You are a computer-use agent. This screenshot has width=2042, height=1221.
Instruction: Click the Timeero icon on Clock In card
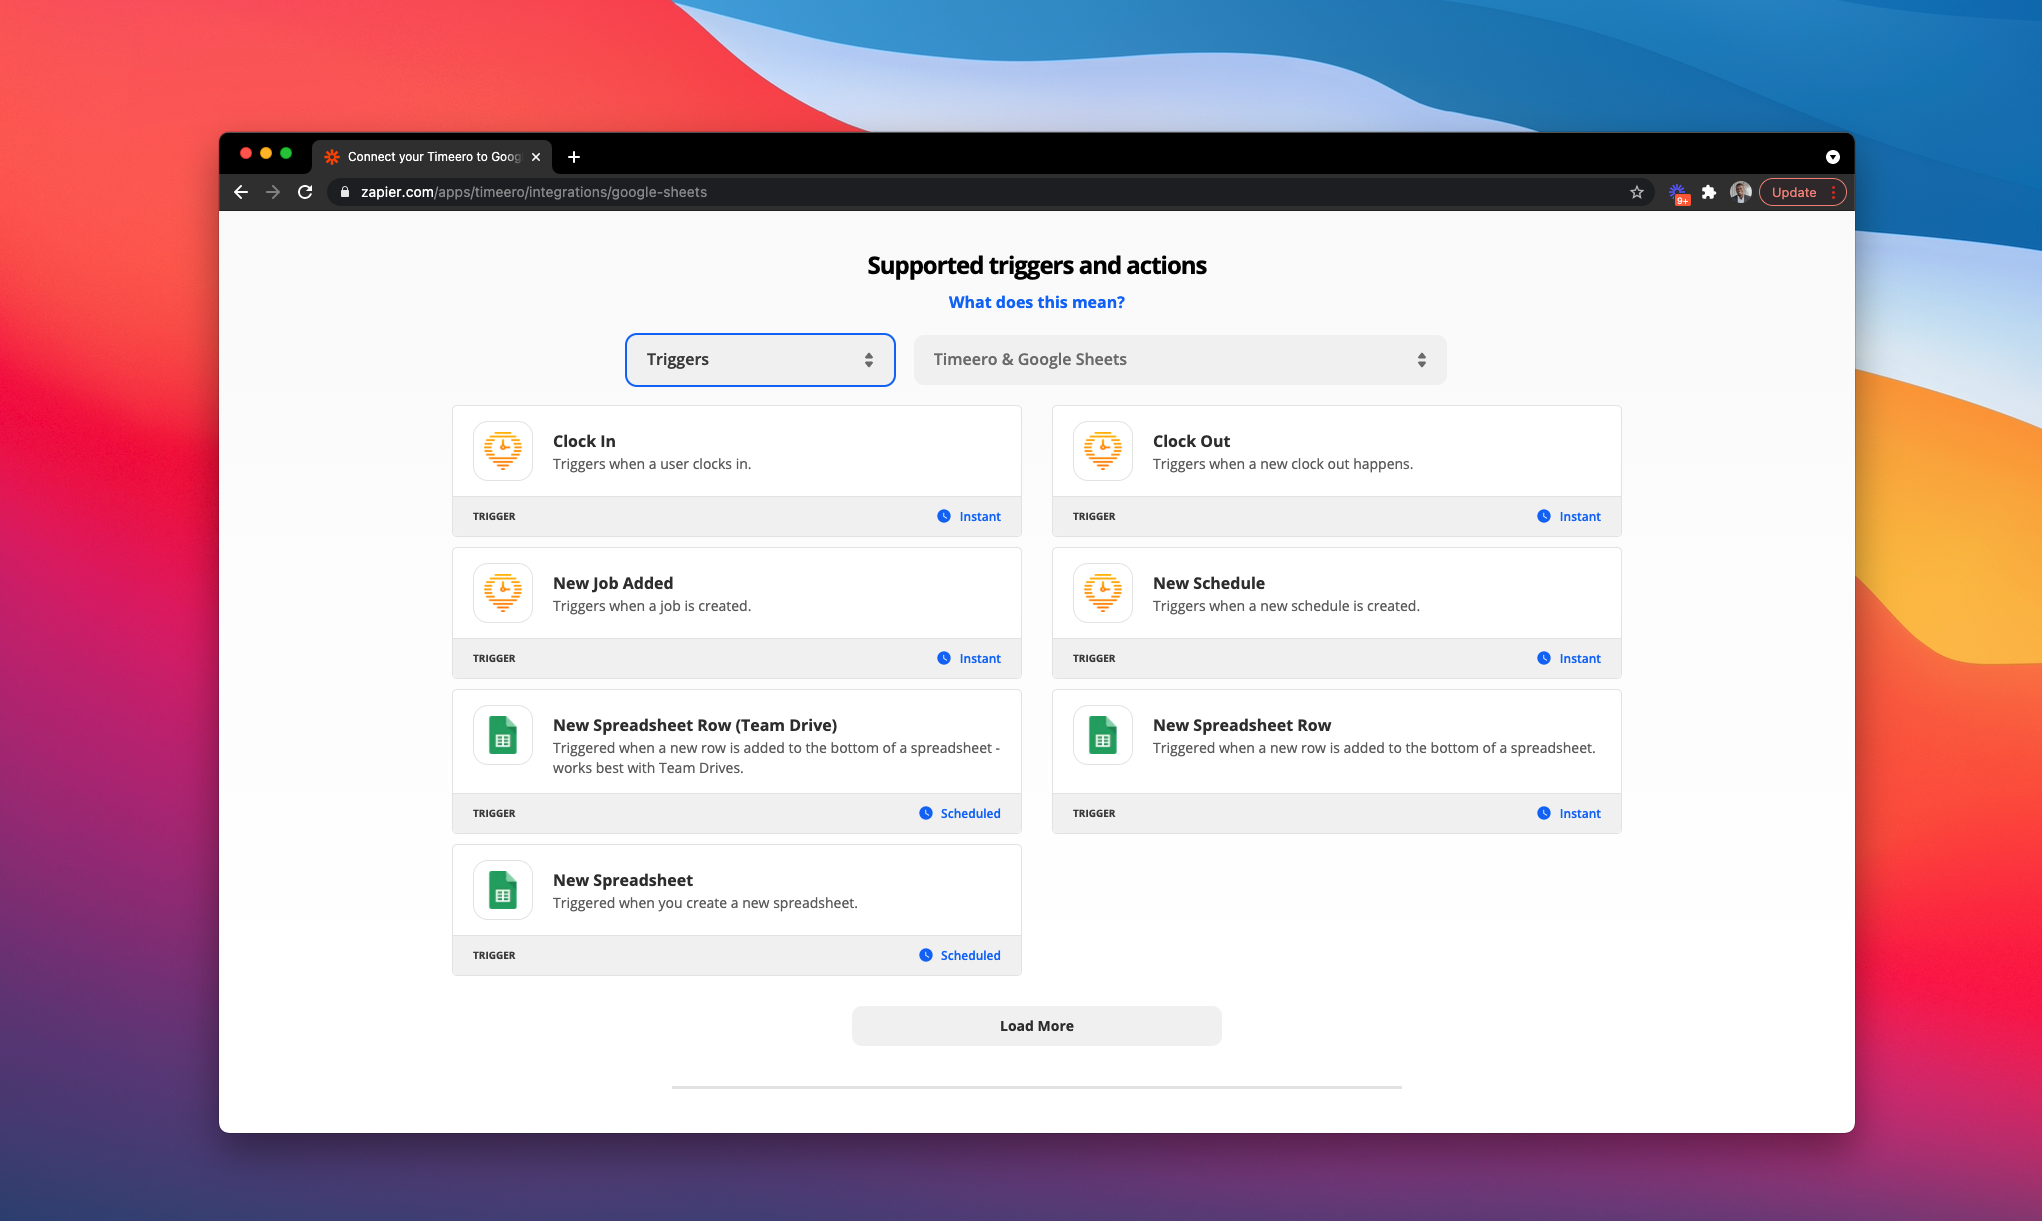coord(503,451)
